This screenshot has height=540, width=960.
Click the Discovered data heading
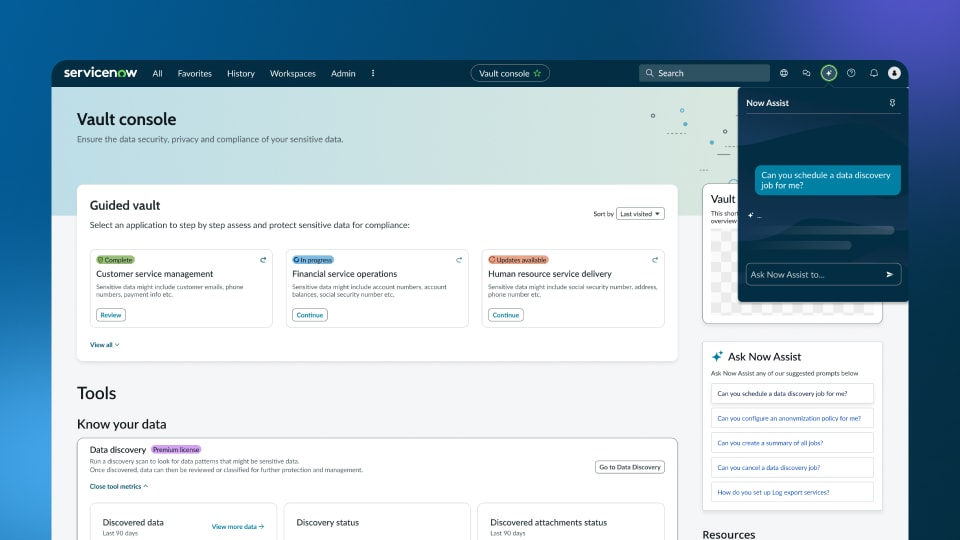coord(133,522)
